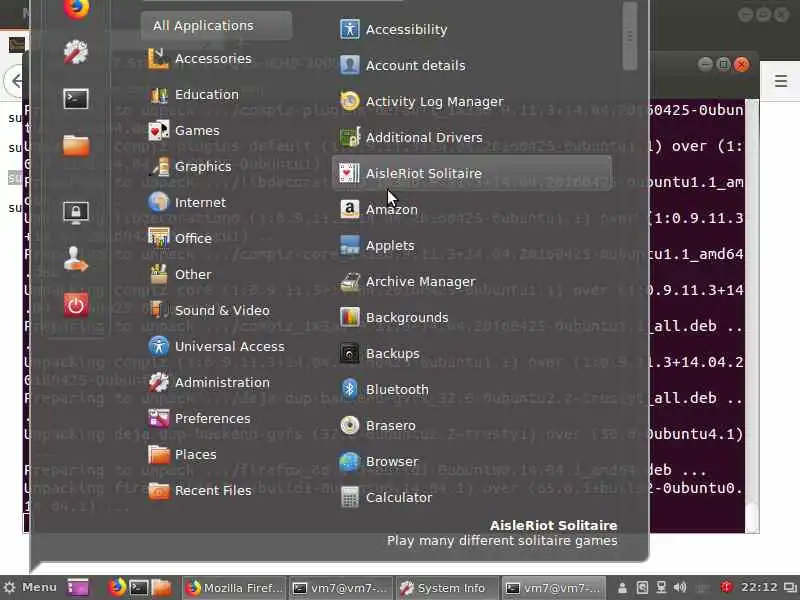Switch to Mozilla Firefox window in taskbar
This screenshot has width=800, height=600.
[x=234, y=588]
